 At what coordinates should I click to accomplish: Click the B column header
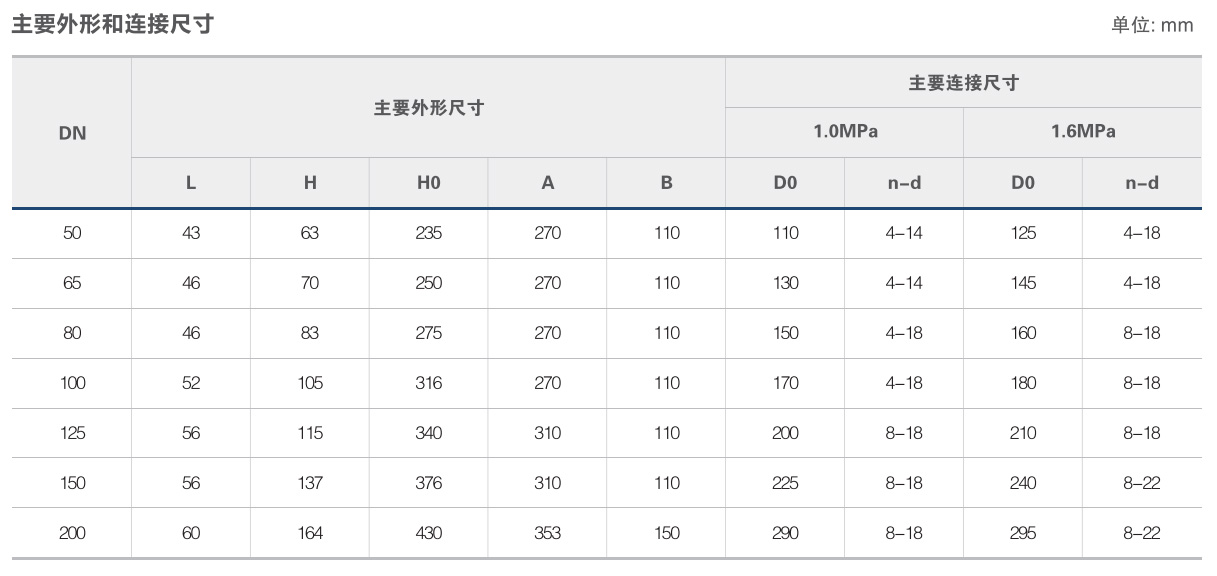tap(666, 183)
